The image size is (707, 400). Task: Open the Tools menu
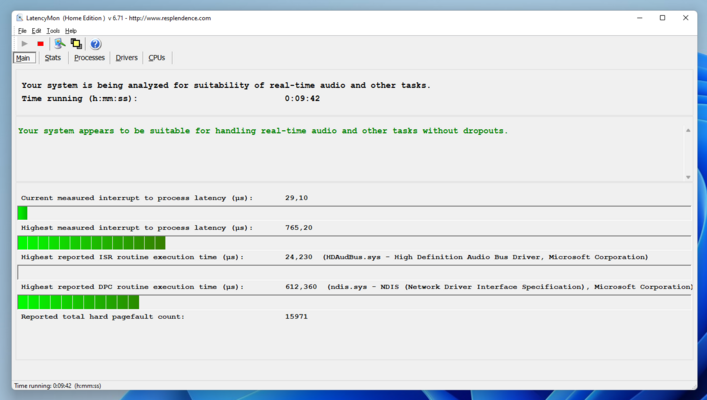click(x=53, y=31)
